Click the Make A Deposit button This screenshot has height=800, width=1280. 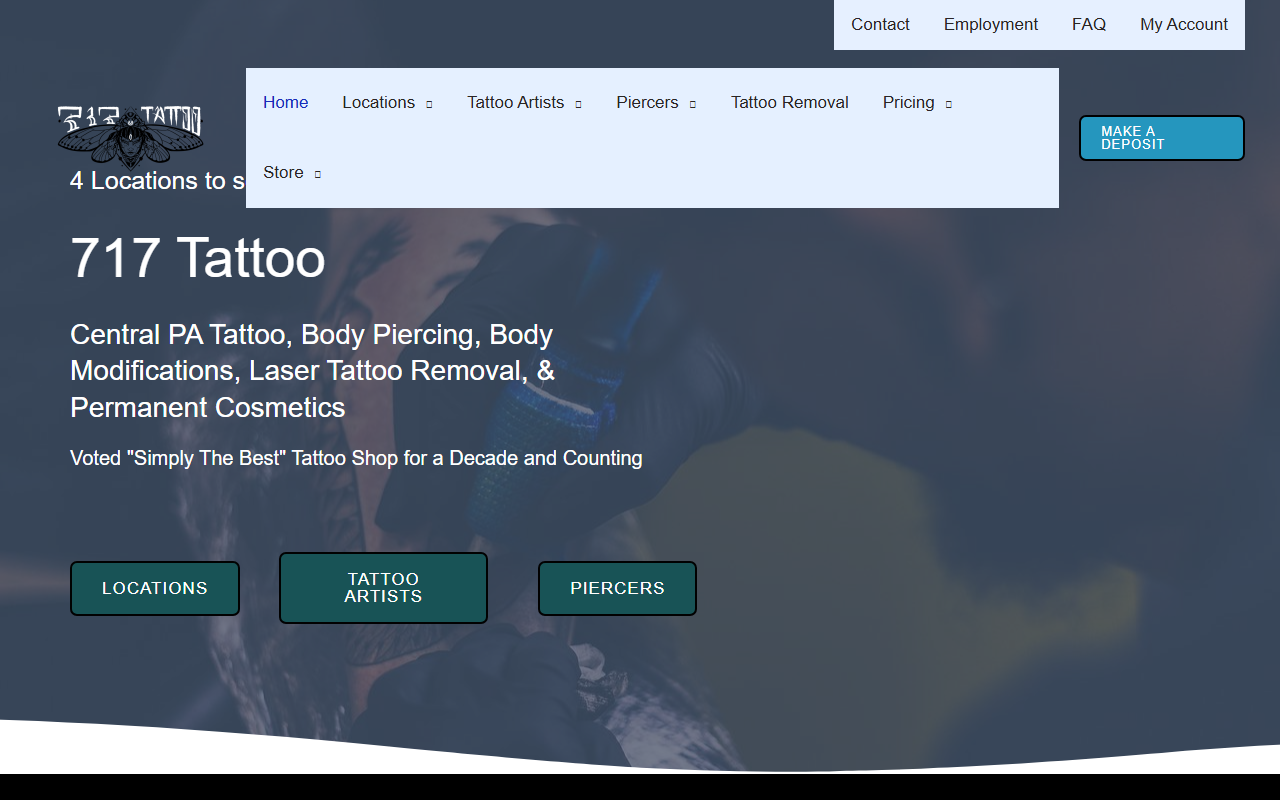click(1162, 138)
